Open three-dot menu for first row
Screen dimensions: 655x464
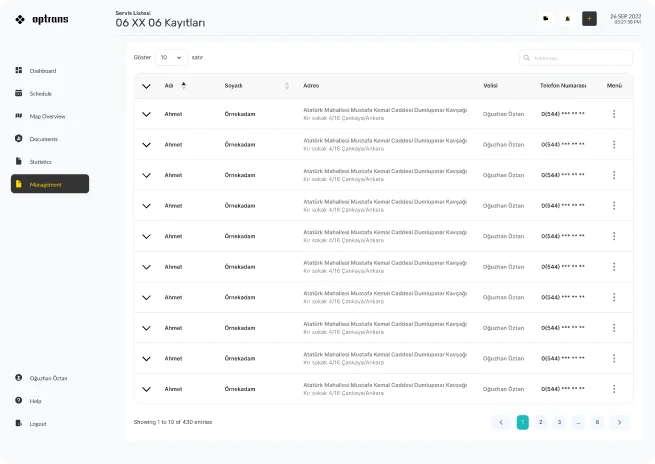614,114
